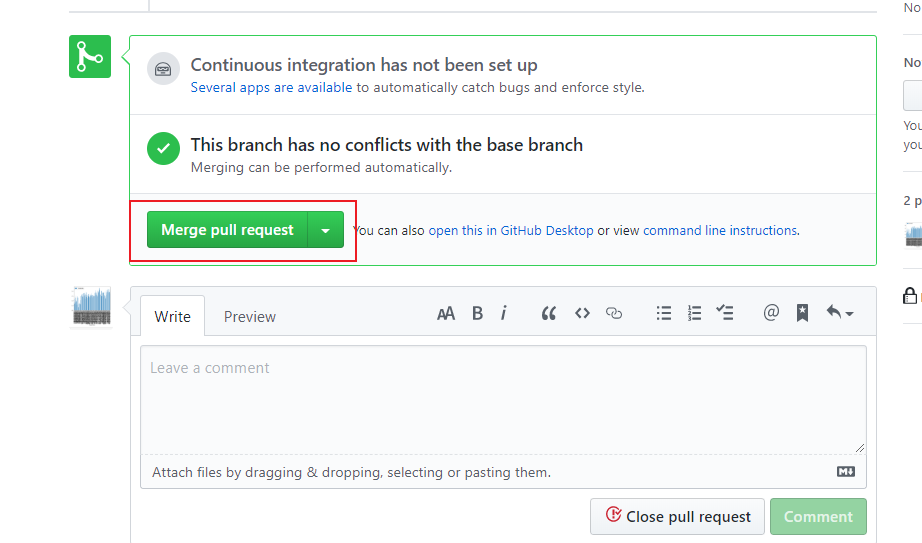Add a bulleted list
This screenshot has width=922, height=543.
(x=664, y=314)
